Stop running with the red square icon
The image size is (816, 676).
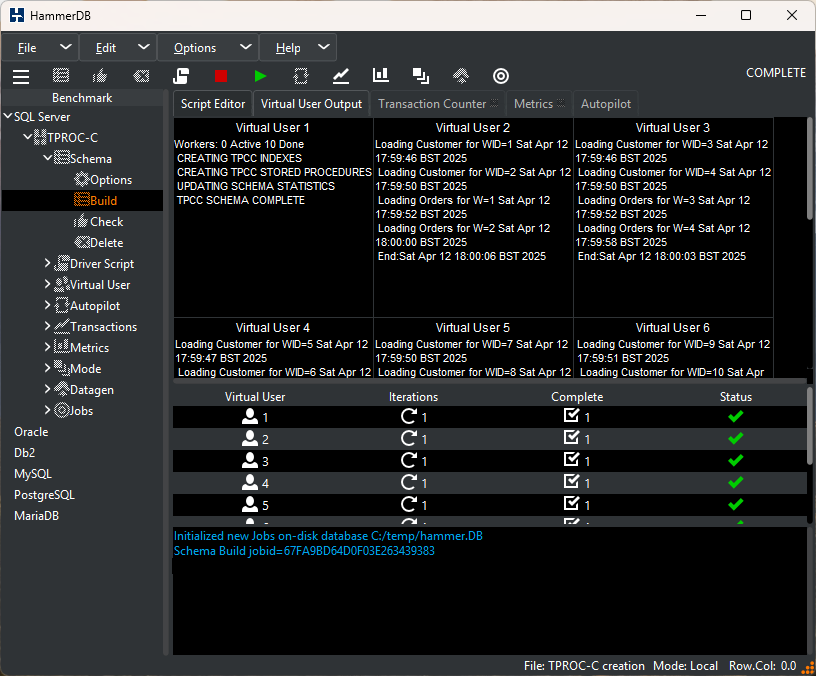point(221,76)
